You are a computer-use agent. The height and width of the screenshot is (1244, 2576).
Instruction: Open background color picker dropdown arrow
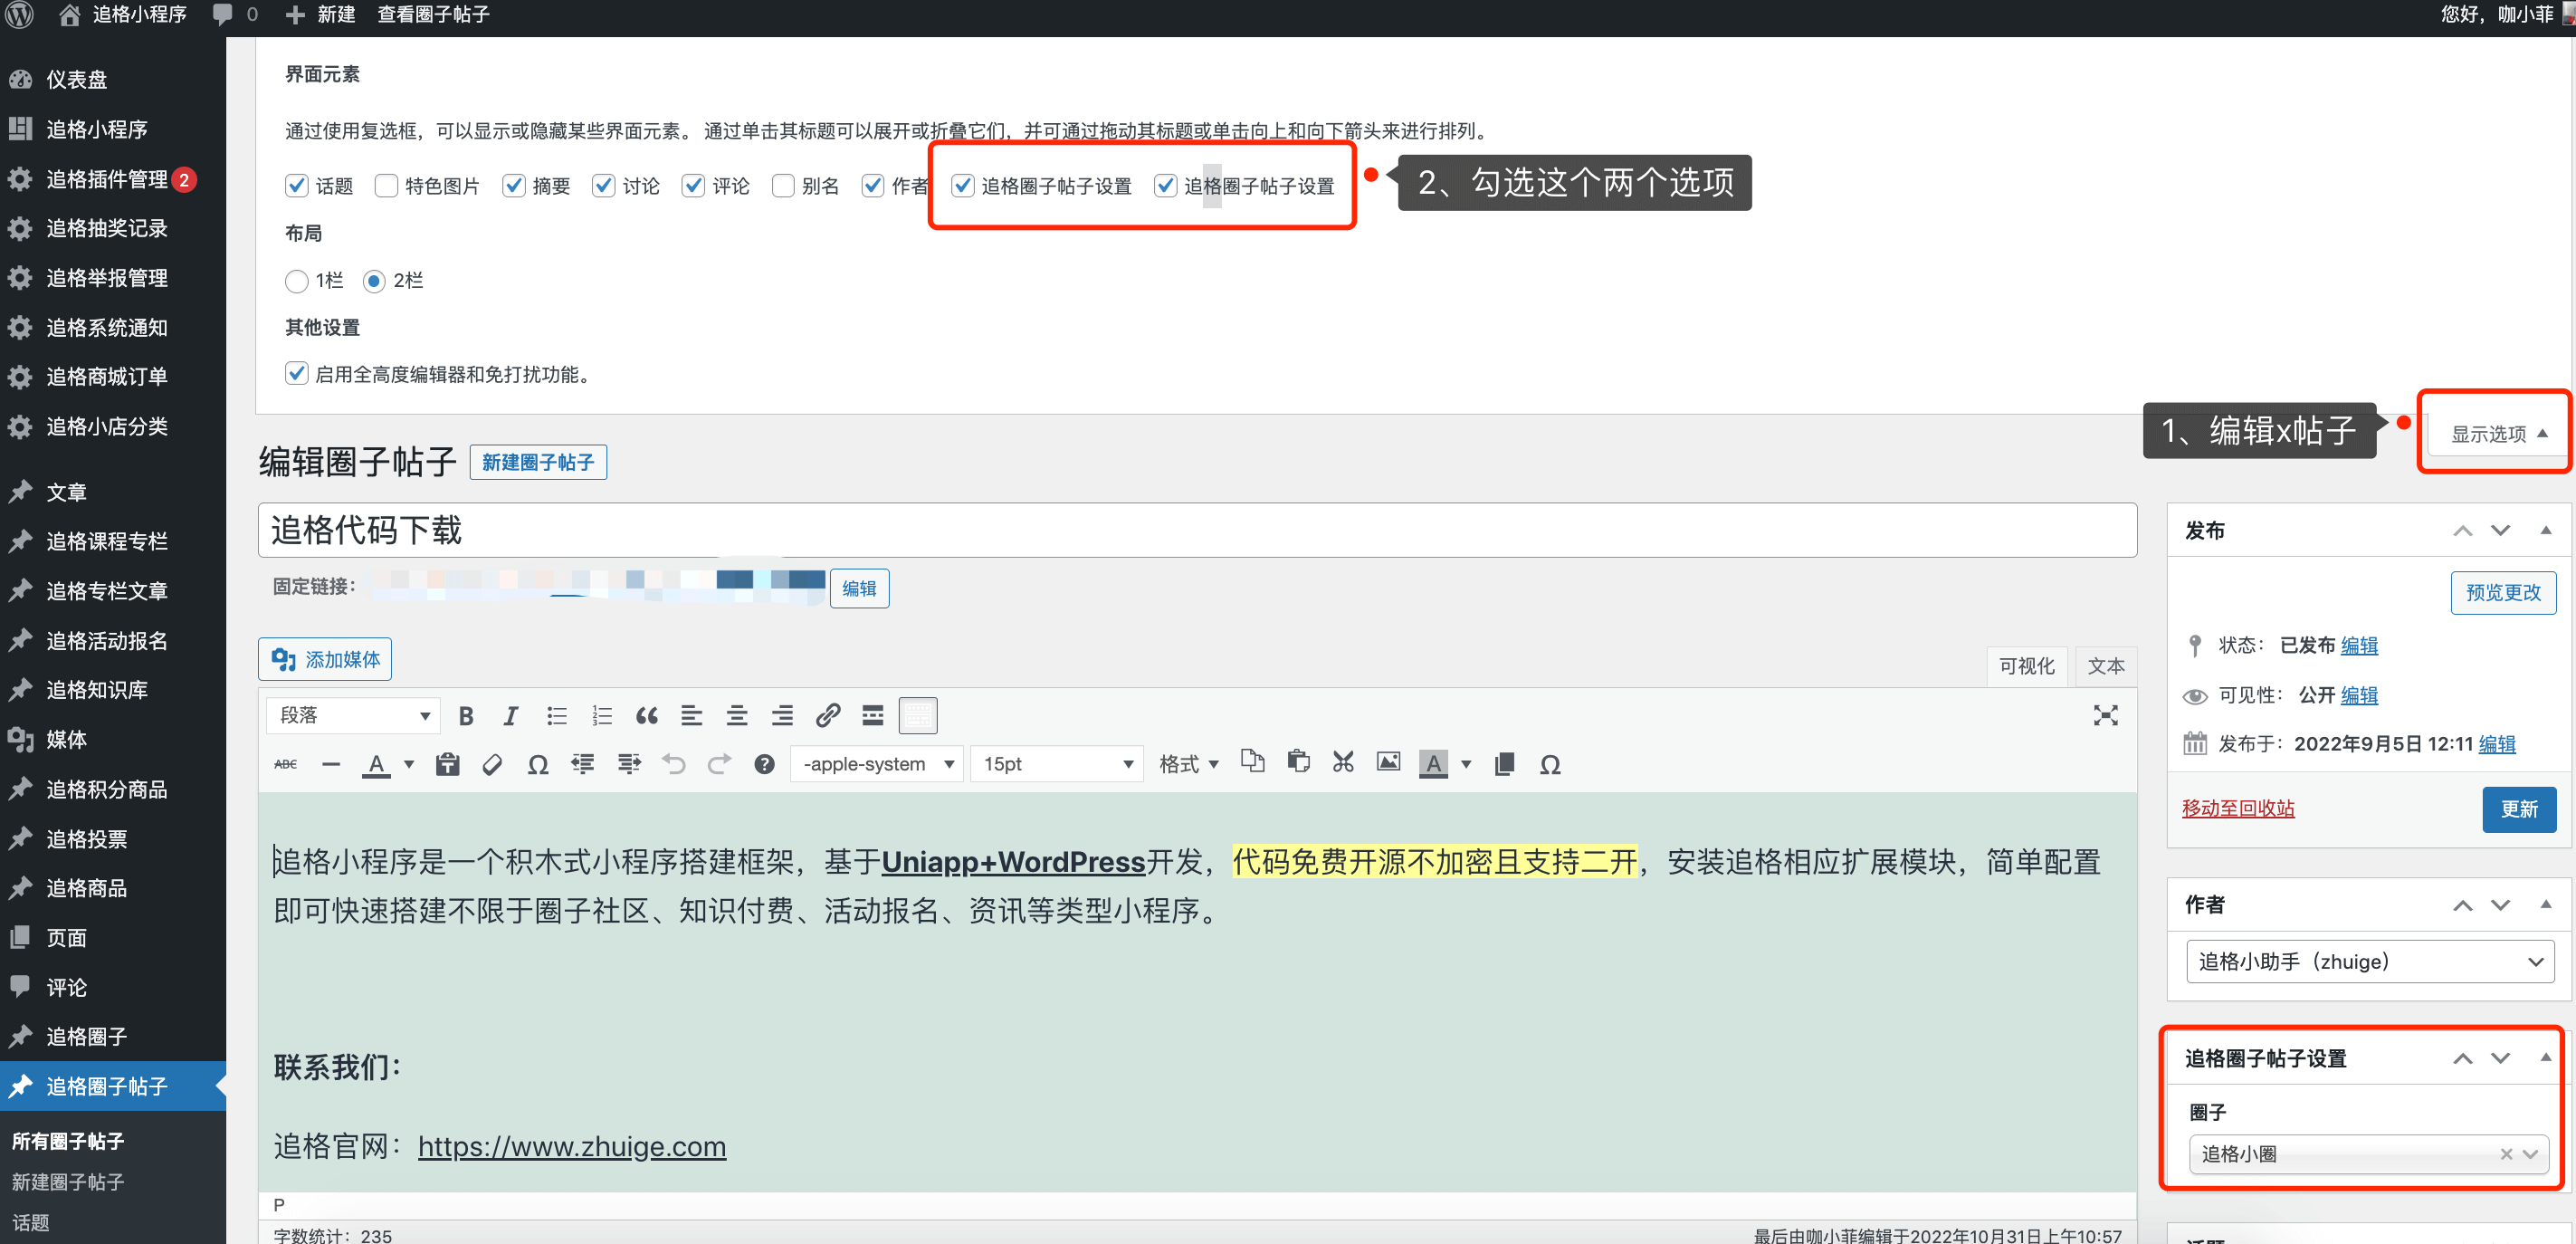pyautogui.click(x=1466, y=765)
